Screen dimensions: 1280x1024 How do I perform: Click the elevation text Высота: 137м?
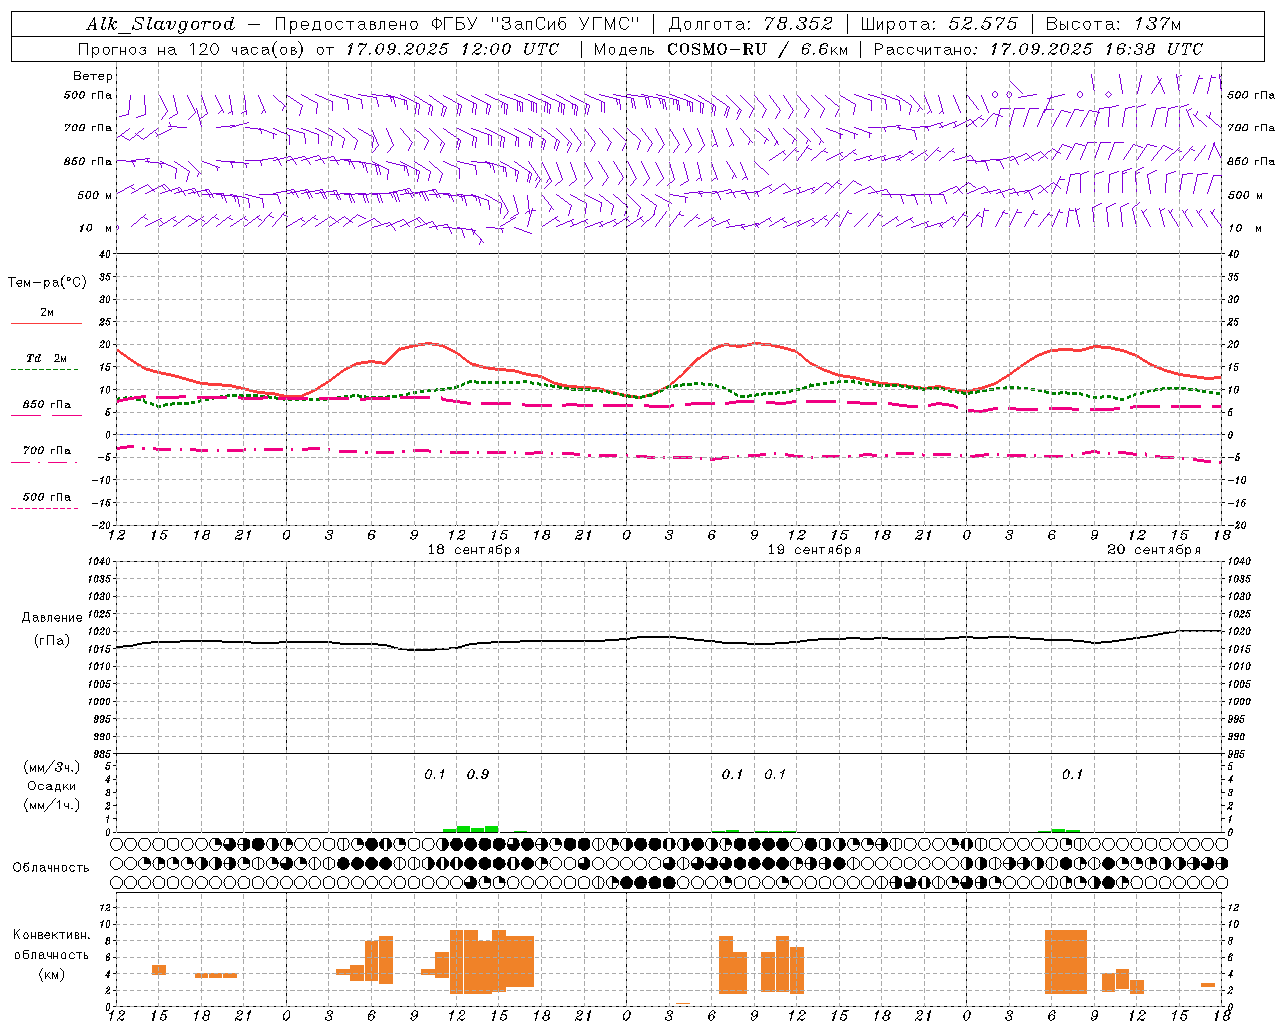(1113, 24)
